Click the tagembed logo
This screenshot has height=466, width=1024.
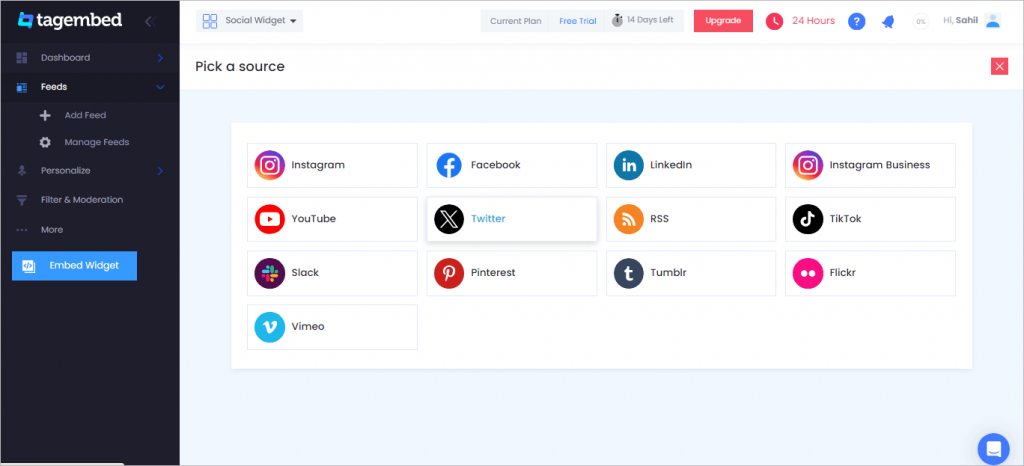click(70, 20)
